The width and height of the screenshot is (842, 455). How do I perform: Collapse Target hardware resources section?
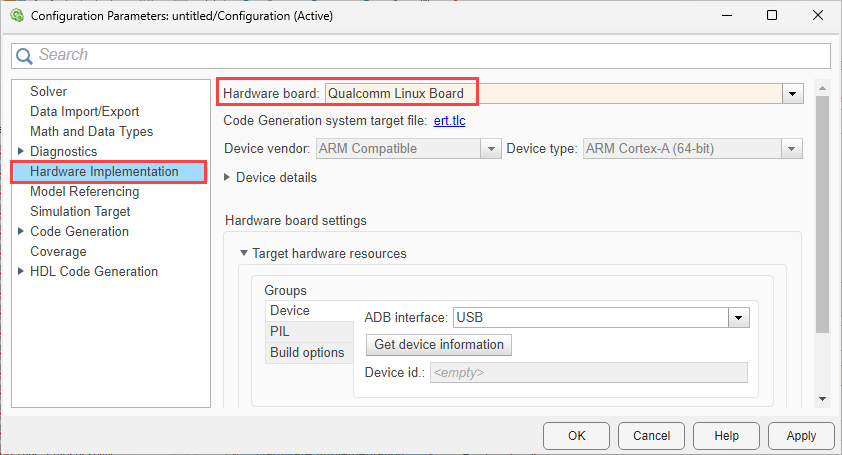(x=243, y=254)
